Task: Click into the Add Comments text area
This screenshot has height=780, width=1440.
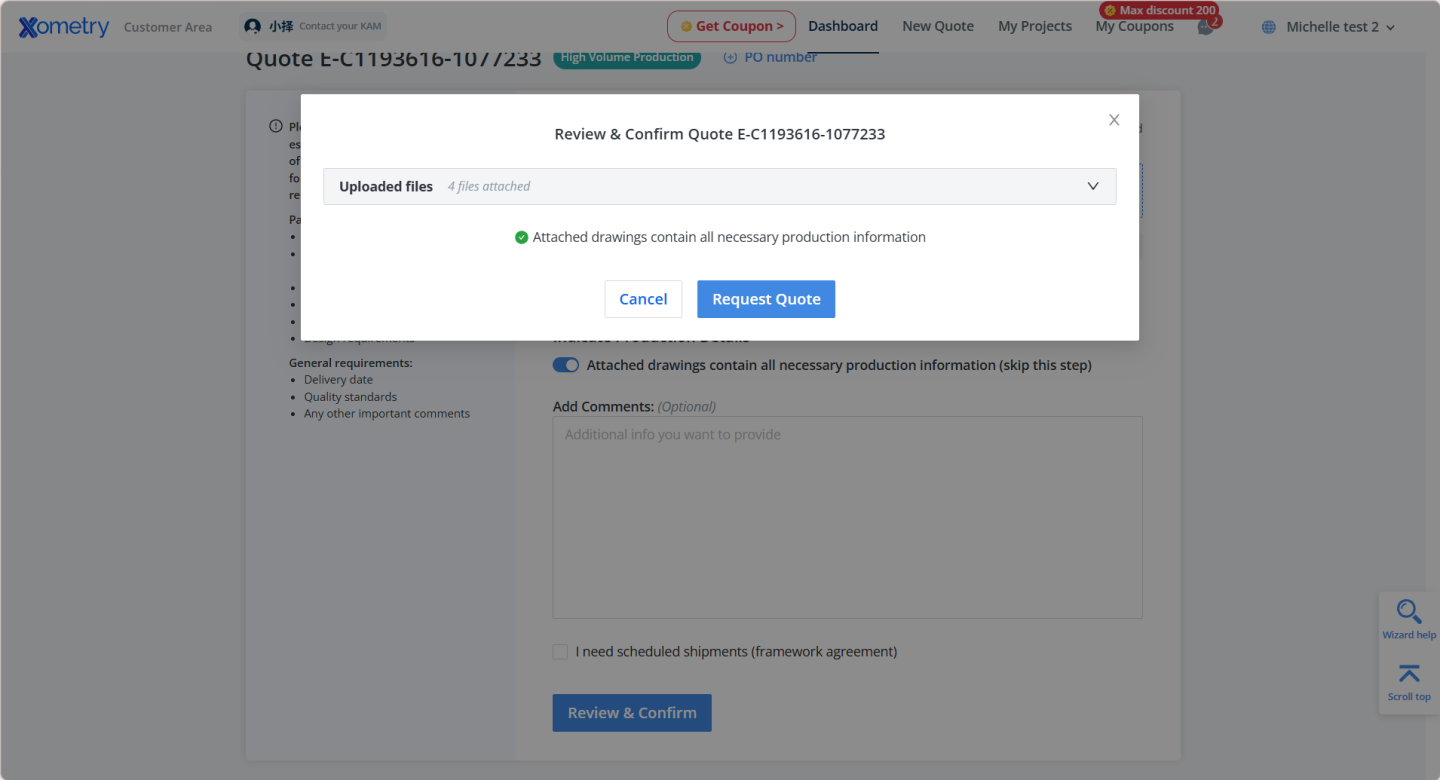Action: pos(847,517)
